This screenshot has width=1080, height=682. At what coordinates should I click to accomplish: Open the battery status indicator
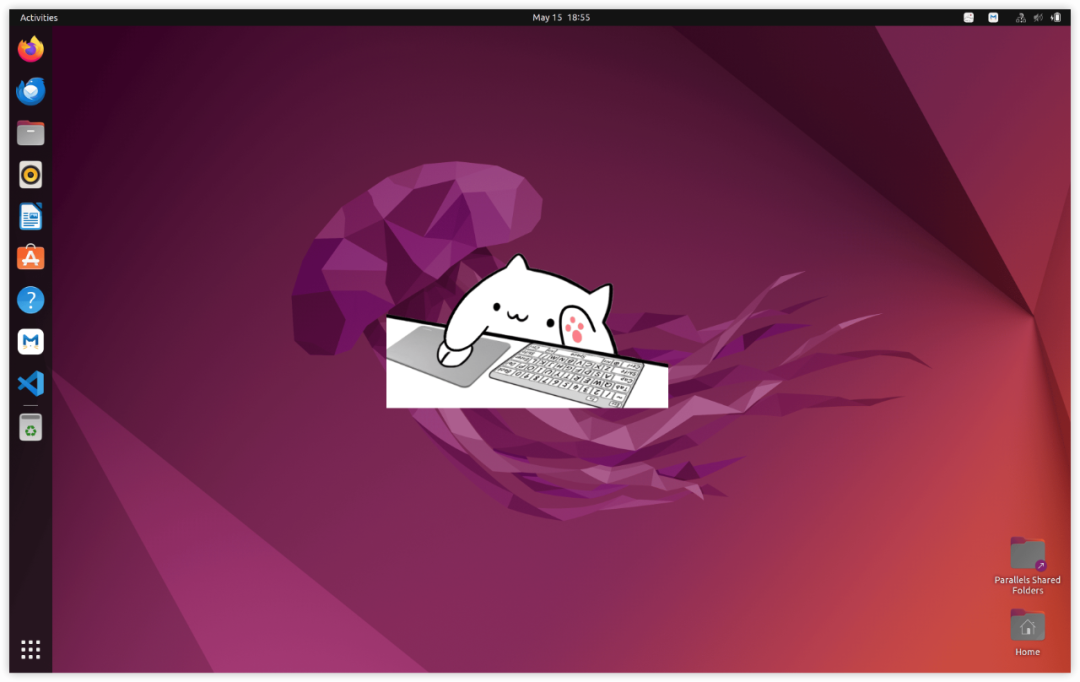[1056, 17]
